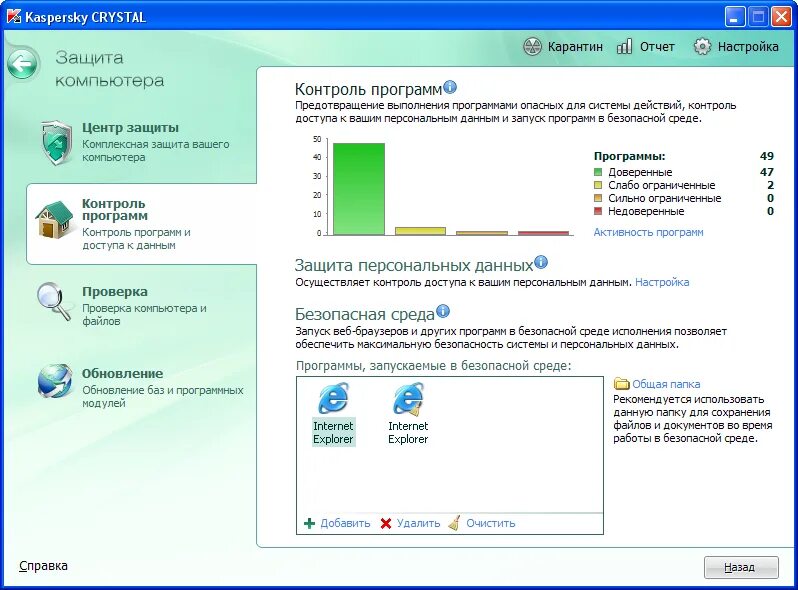Click the Карантин radiation icon
The width and height of the screenshot is (798, 590).
(x=532, y=47)
